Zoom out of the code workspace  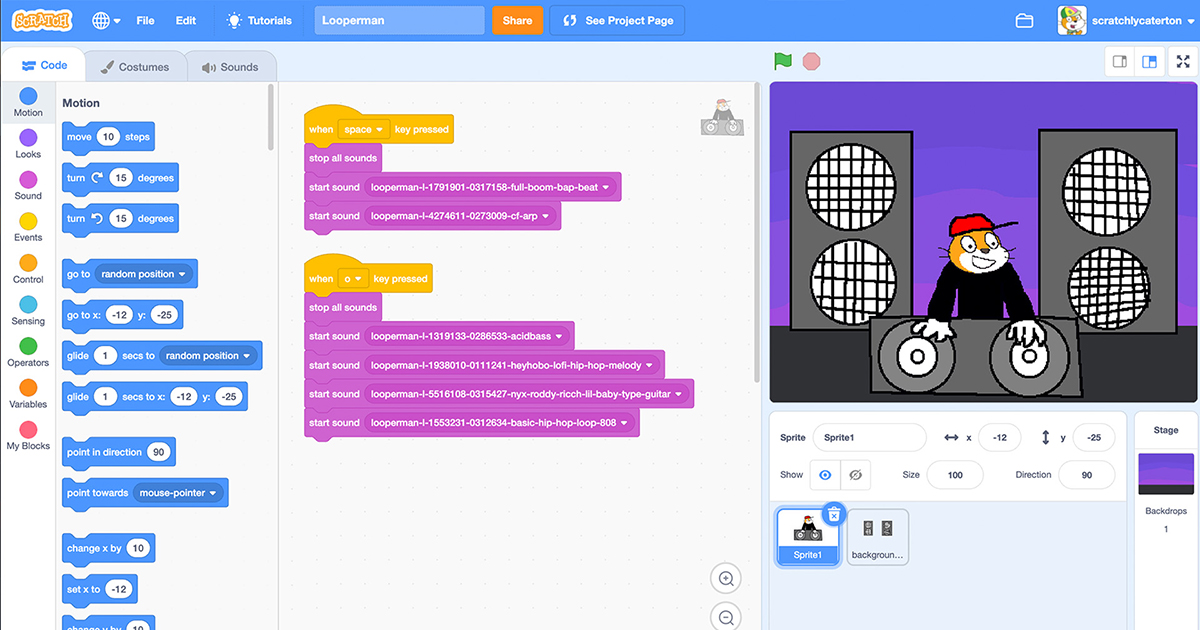[727, 617]
